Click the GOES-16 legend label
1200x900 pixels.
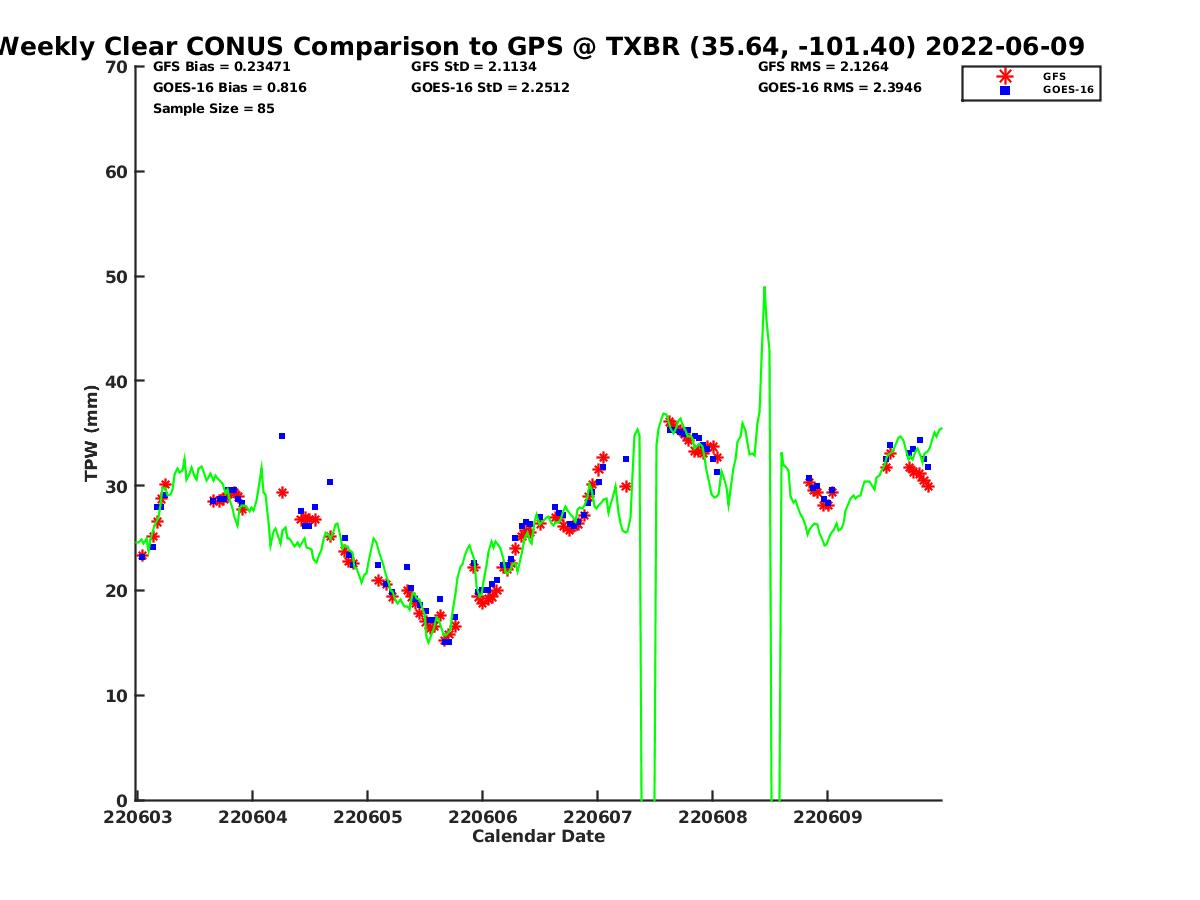click(1068, 90)
